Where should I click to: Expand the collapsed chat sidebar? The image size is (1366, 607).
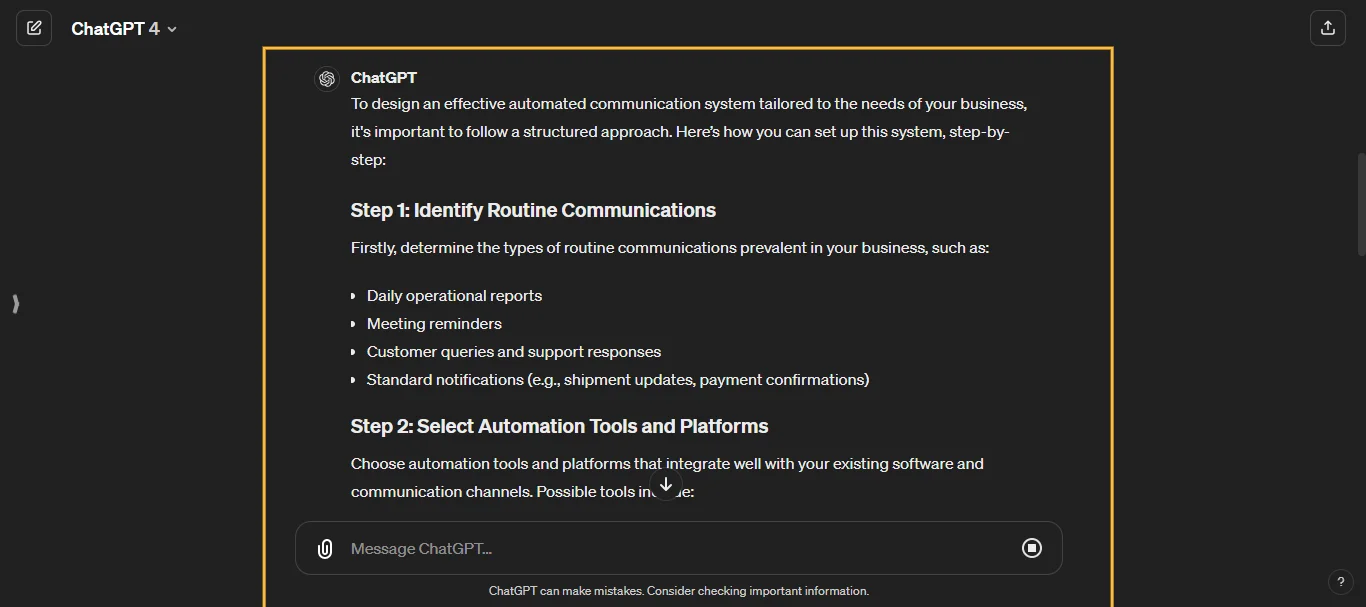coord(15,304)
